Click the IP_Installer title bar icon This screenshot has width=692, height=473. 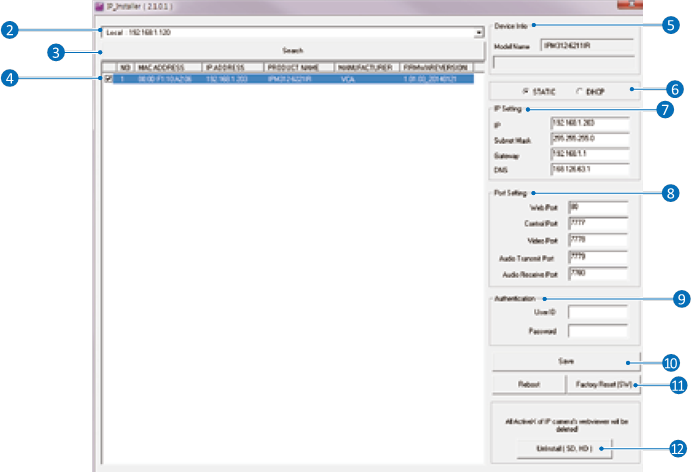(x=99, y=6)
